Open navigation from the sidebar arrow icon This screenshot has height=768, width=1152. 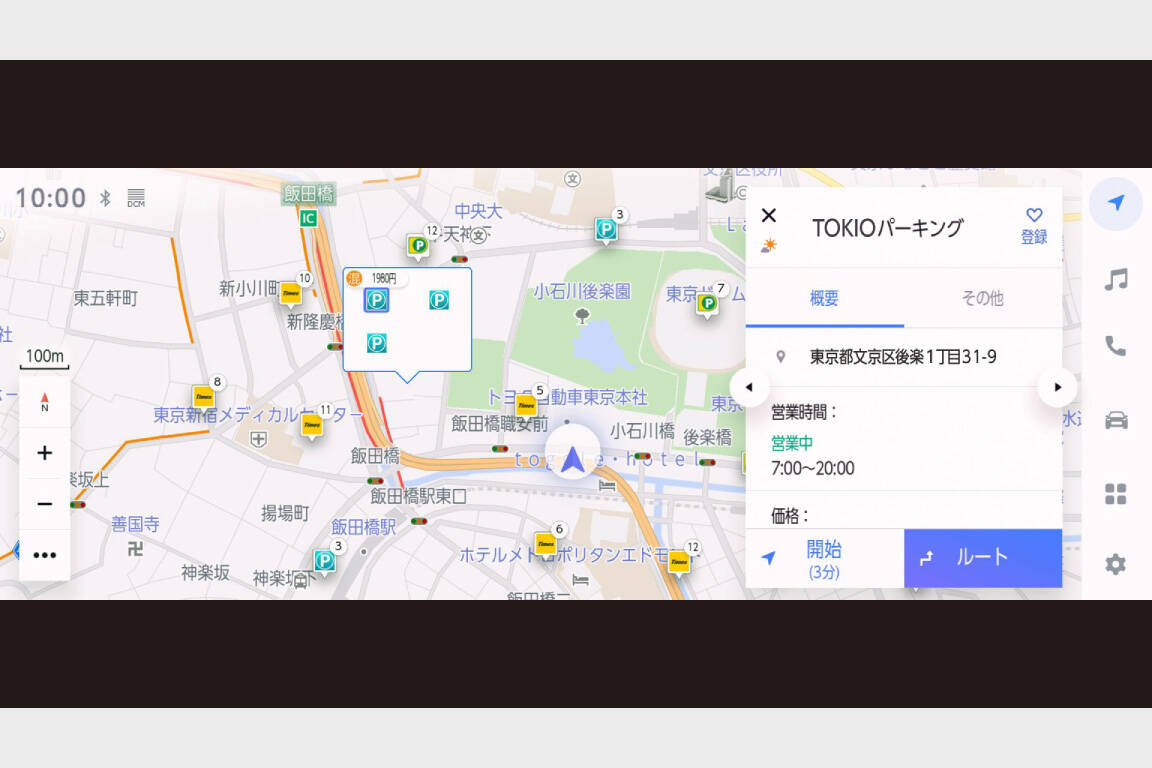tap(1116, 203)
